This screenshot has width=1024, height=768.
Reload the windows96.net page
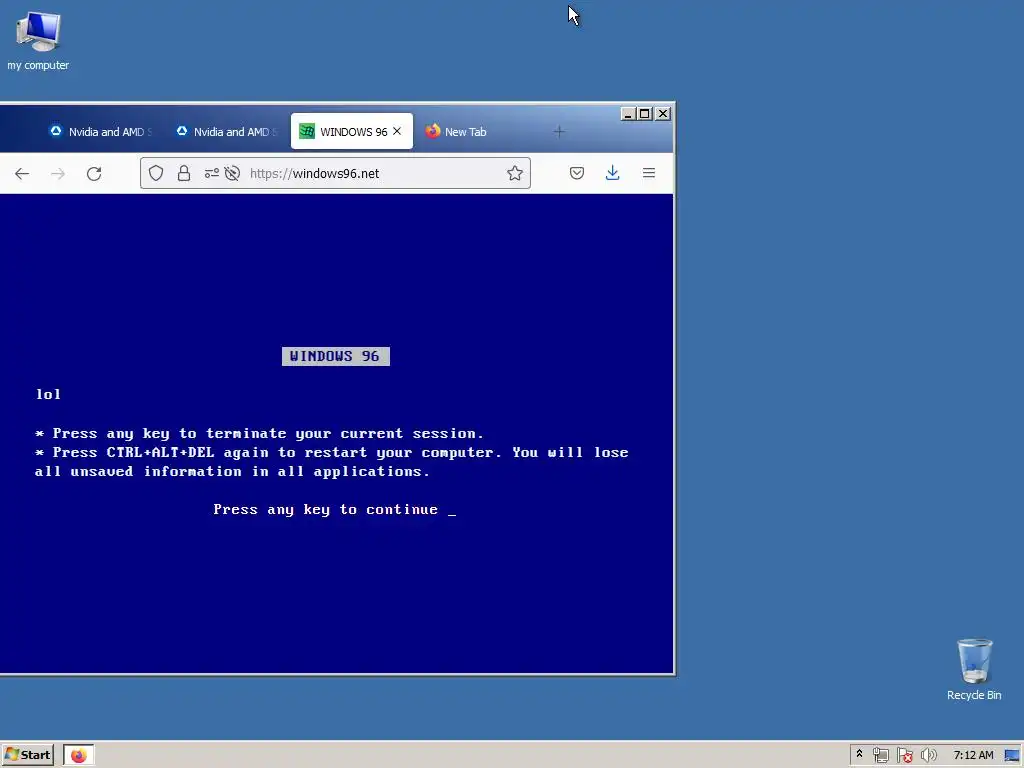pyautogui.click(x=94, y=174)
